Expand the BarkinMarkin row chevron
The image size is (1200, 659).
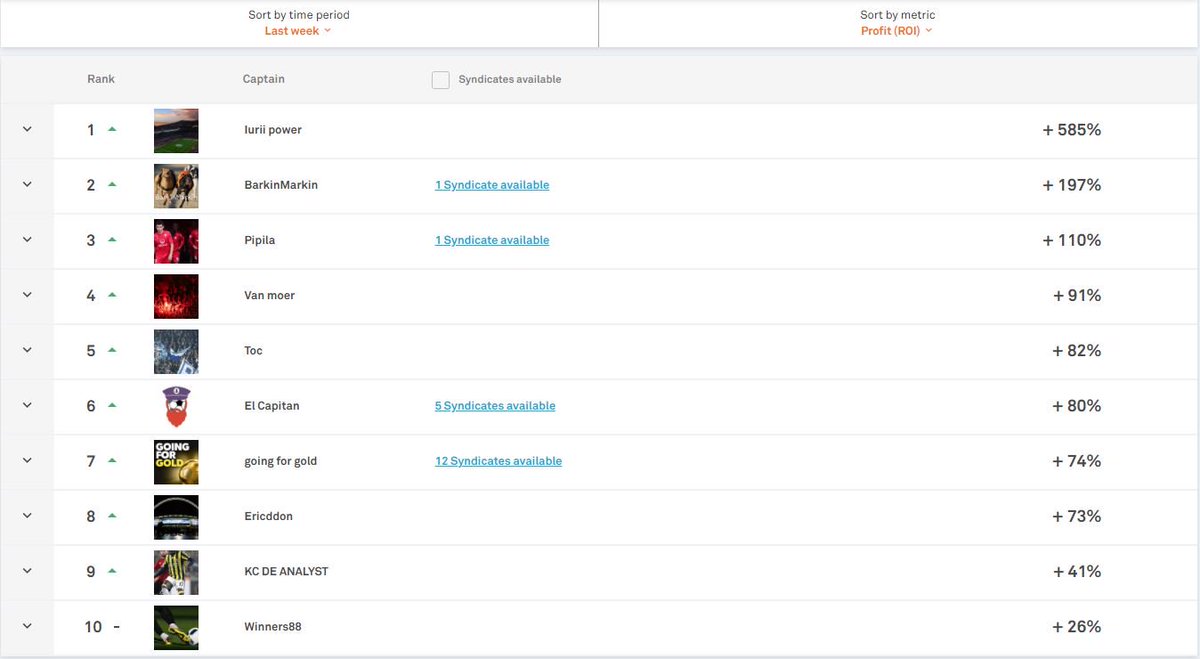click(27, 185)
